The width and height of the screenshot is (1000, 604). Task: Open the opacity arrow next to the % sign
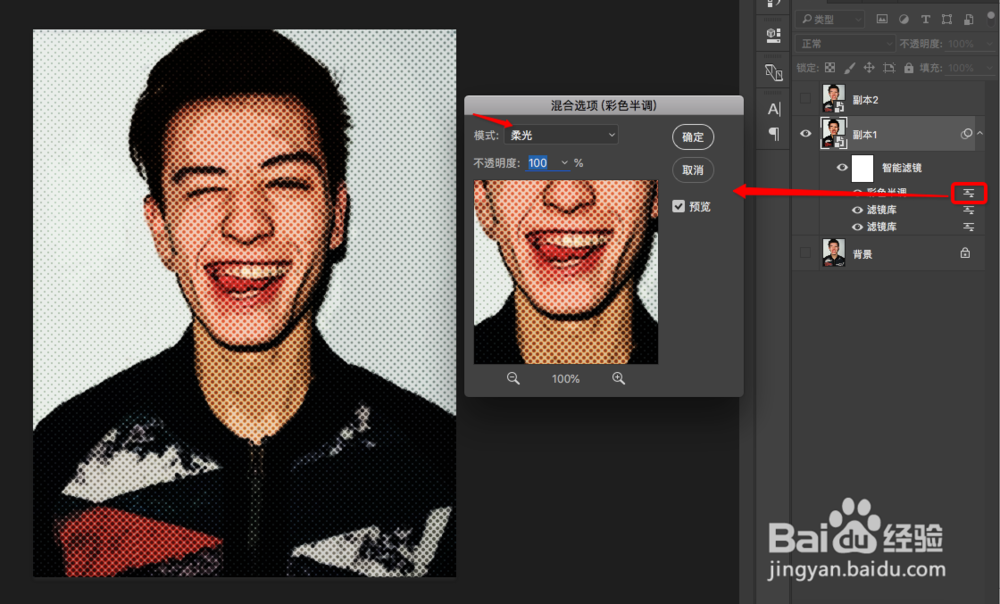(564, 163)
